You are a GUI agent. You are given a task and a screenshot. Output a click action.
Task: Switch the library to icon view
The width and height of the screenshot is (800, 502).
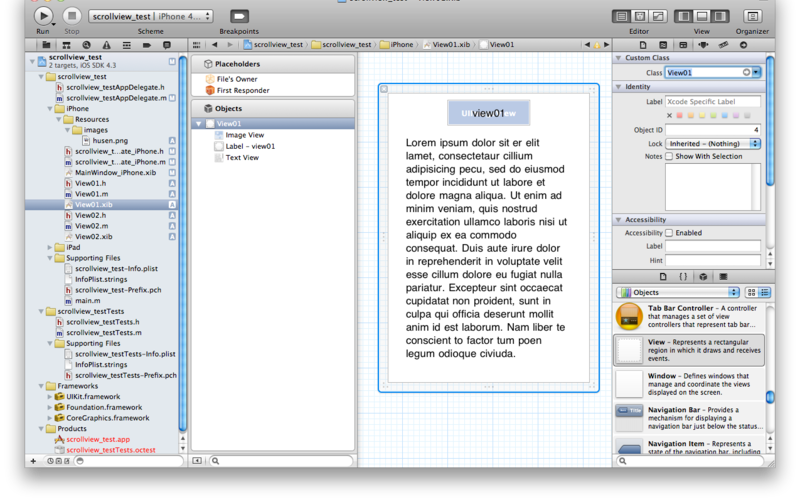(751, 292)
